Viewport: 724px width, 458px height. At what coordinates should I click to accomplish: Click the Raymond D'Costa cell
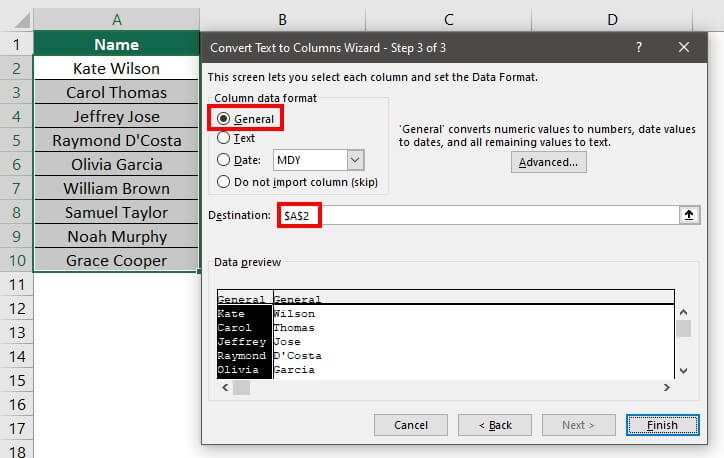coord(117,140)
